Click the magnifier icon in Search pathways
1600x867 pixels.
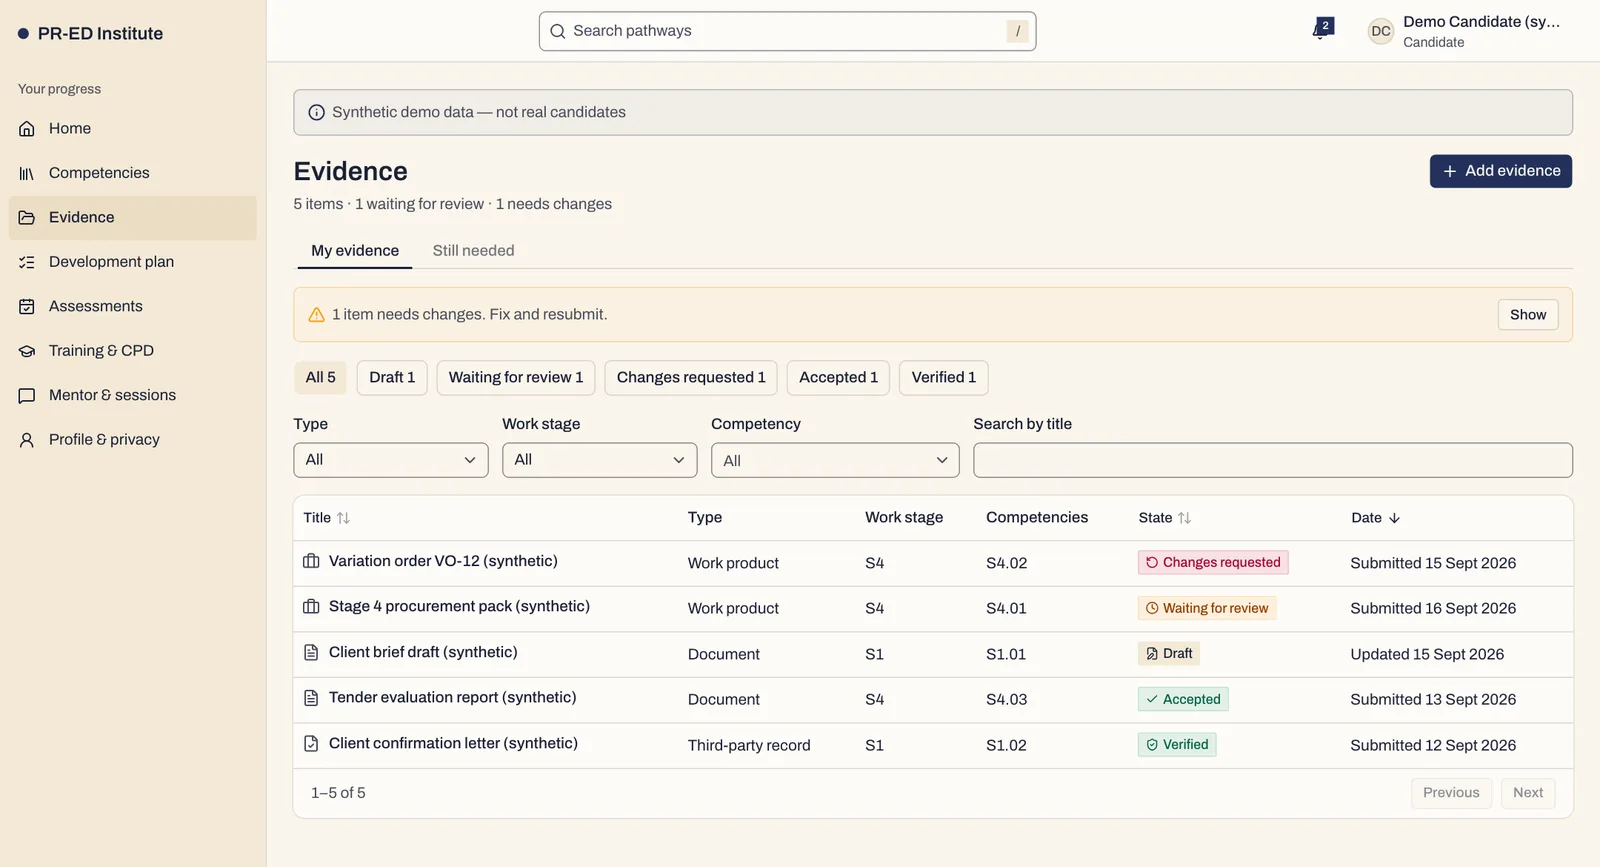(x=558, y=31)
